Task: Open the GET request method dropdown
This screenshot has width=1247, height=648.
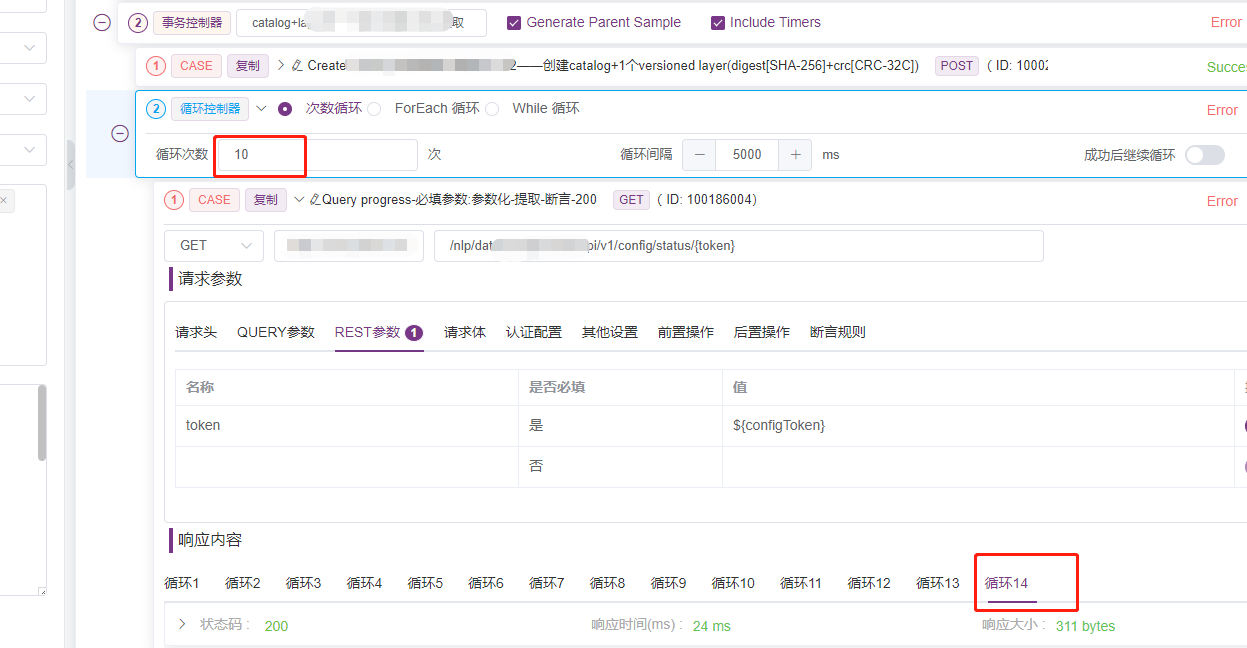Action: pos(213,245)
